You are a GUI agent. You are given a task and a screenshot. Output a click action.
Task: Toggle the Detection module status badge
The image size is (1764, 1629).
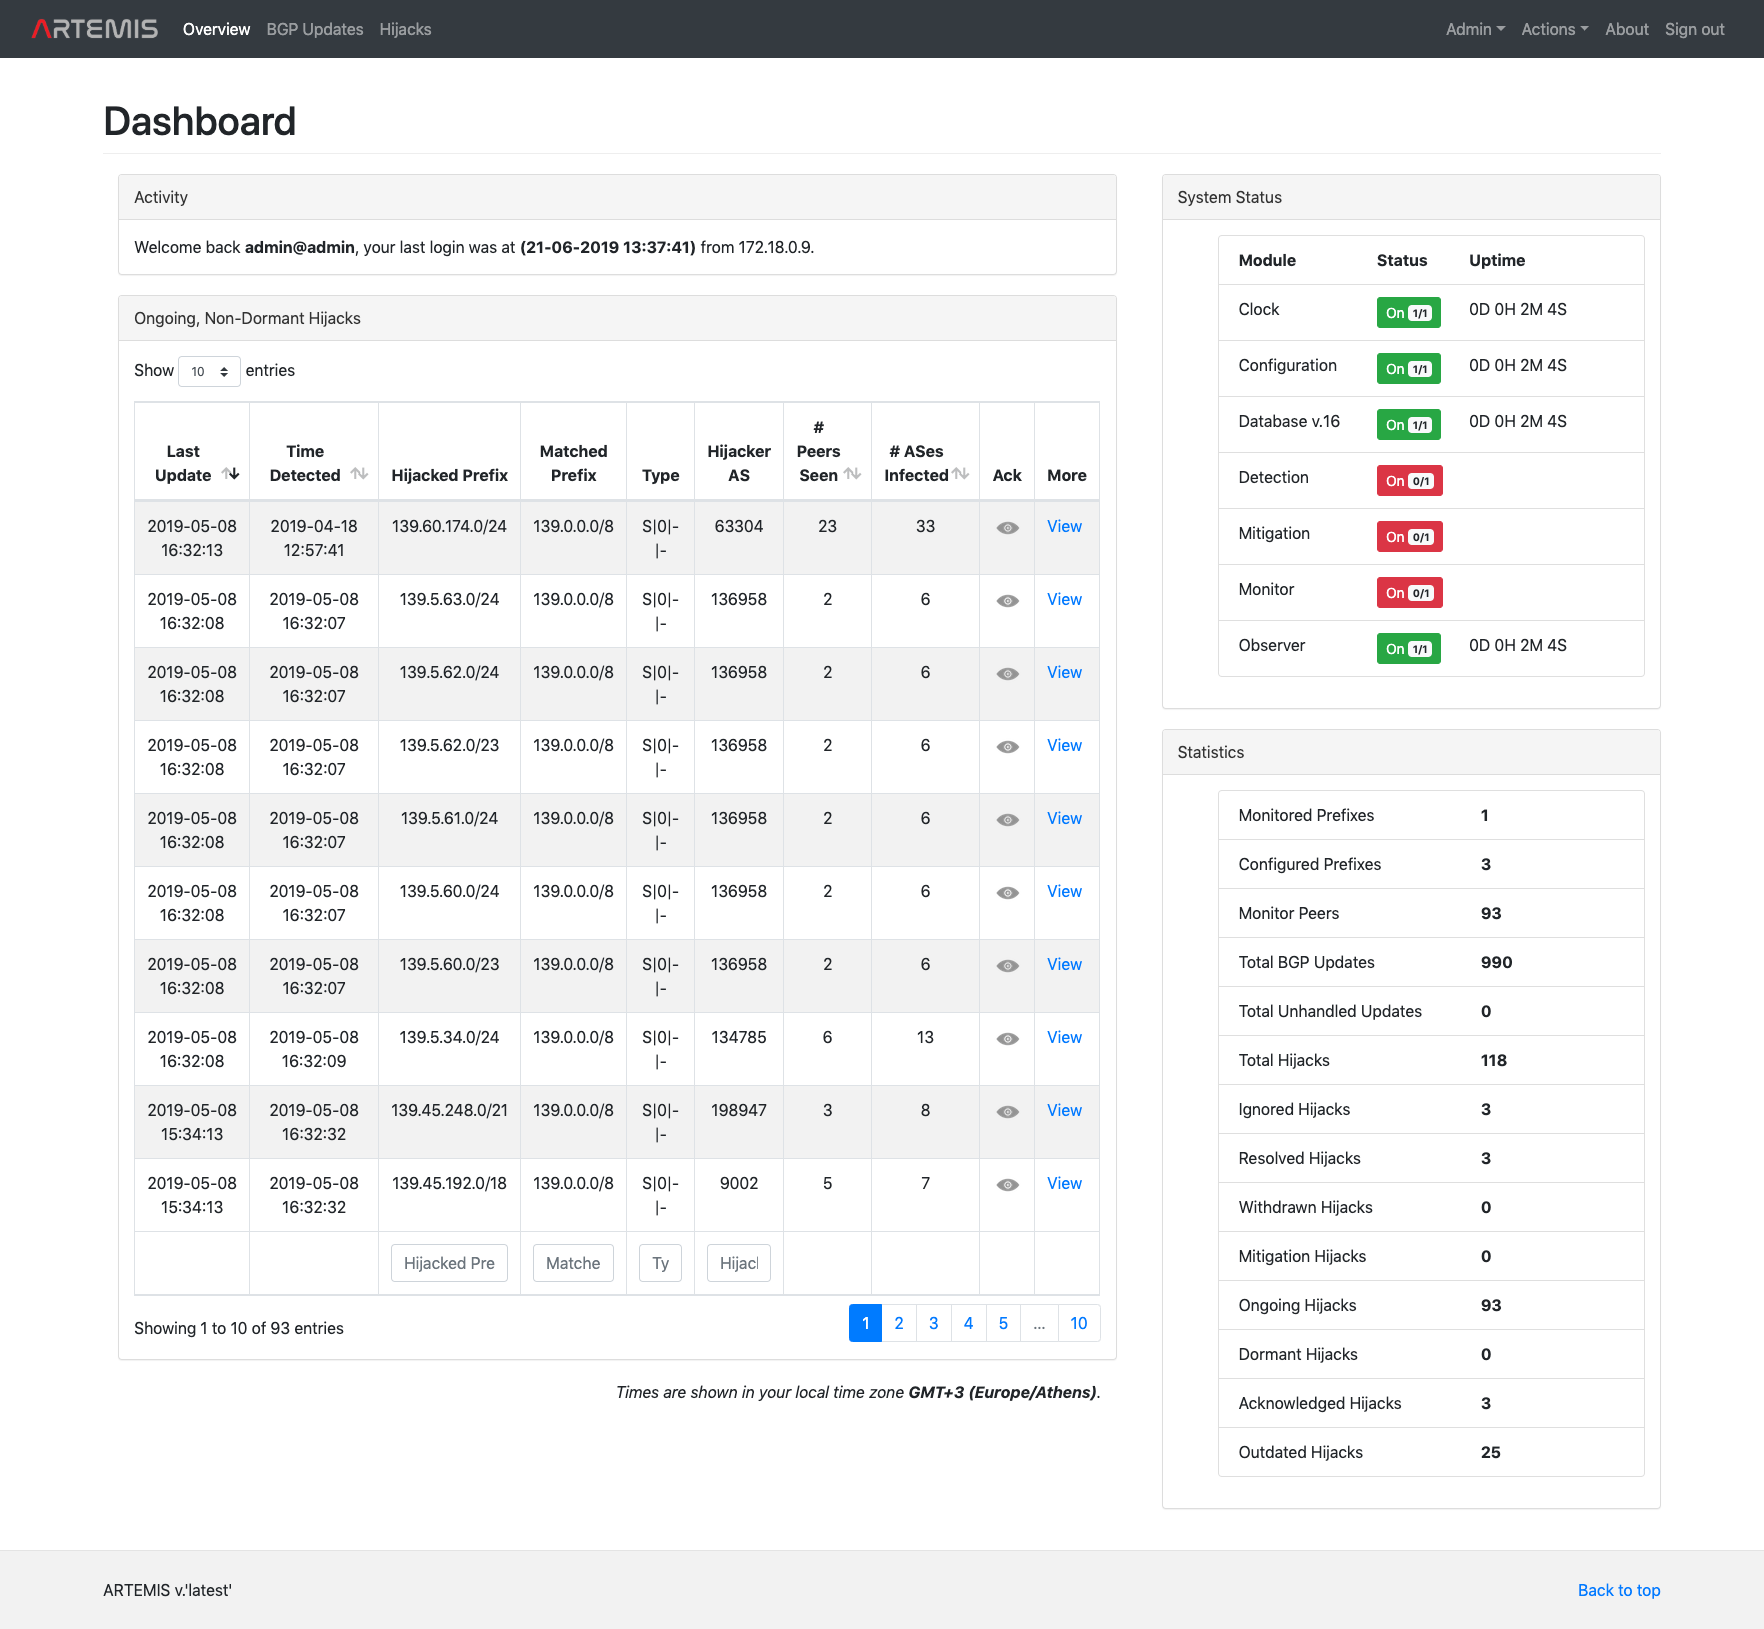1409,480
